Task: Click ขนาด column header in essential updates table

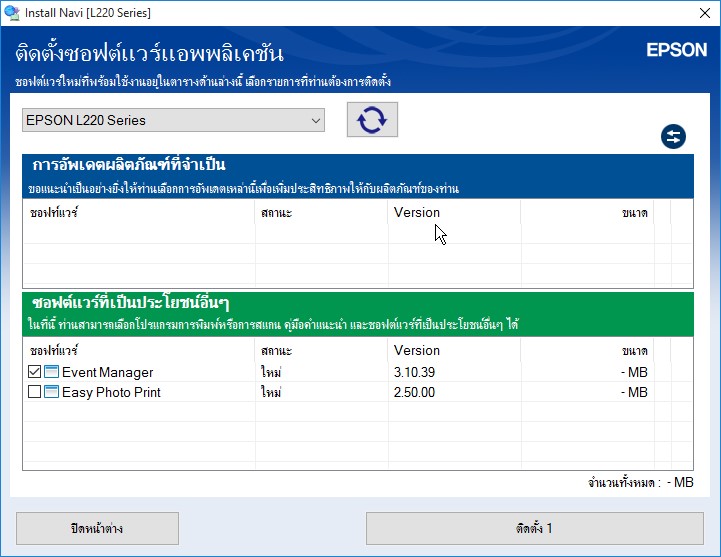Action: tap(635, 213)
